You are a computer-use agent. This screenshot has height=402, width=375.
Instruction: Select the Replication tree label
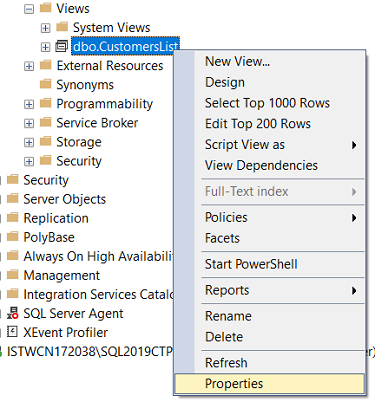[56, 218]
